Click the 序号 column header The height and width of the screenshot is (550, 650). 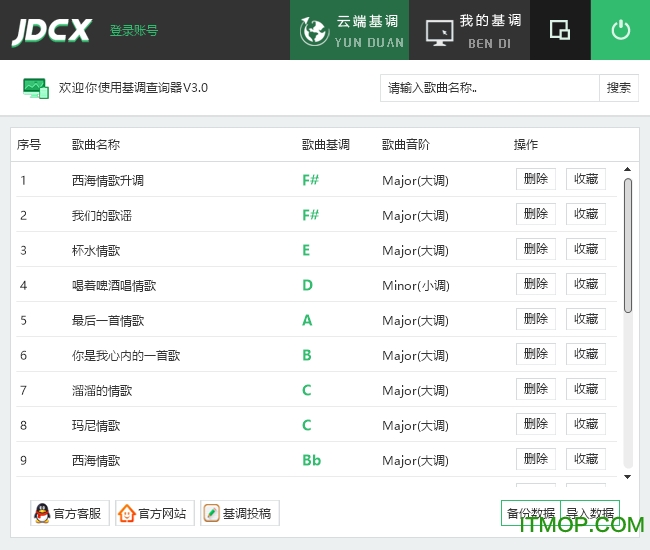click(29, 145)
